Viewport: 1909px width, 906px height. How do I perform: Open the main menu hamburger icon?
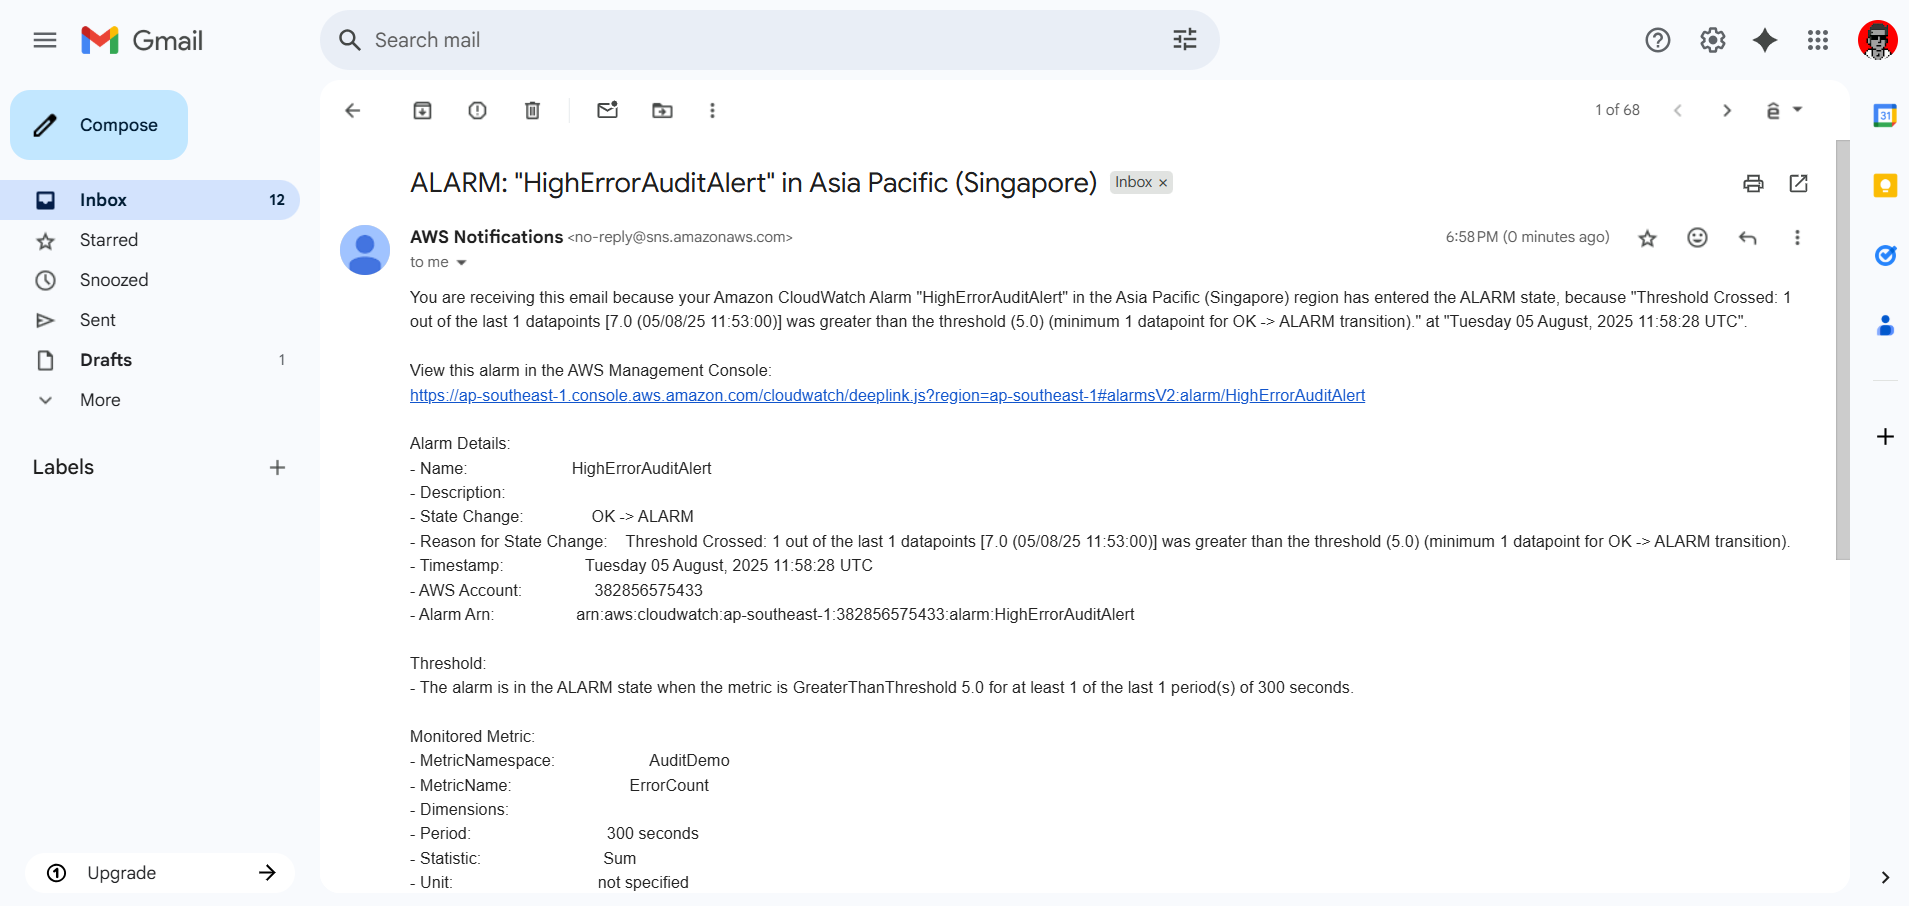point(45,40)
